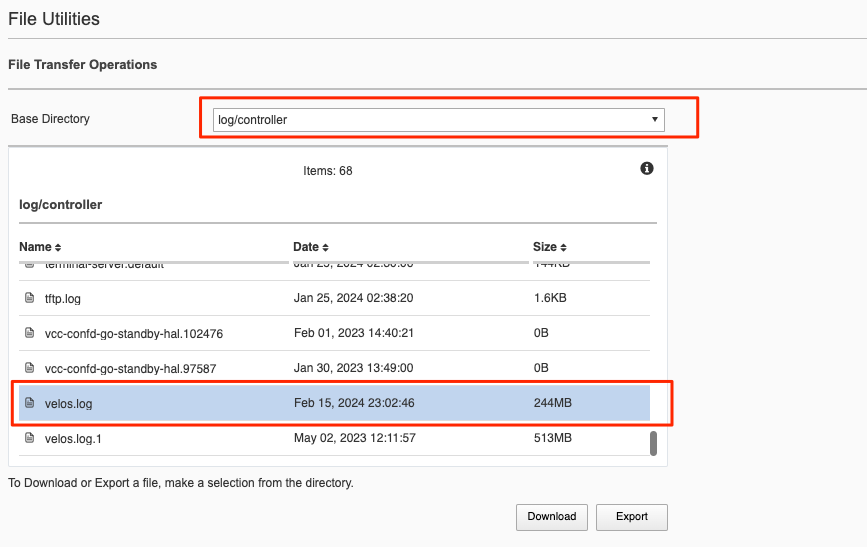
Task: Click file icon for tftp.log
Action: tap(30, 298)
